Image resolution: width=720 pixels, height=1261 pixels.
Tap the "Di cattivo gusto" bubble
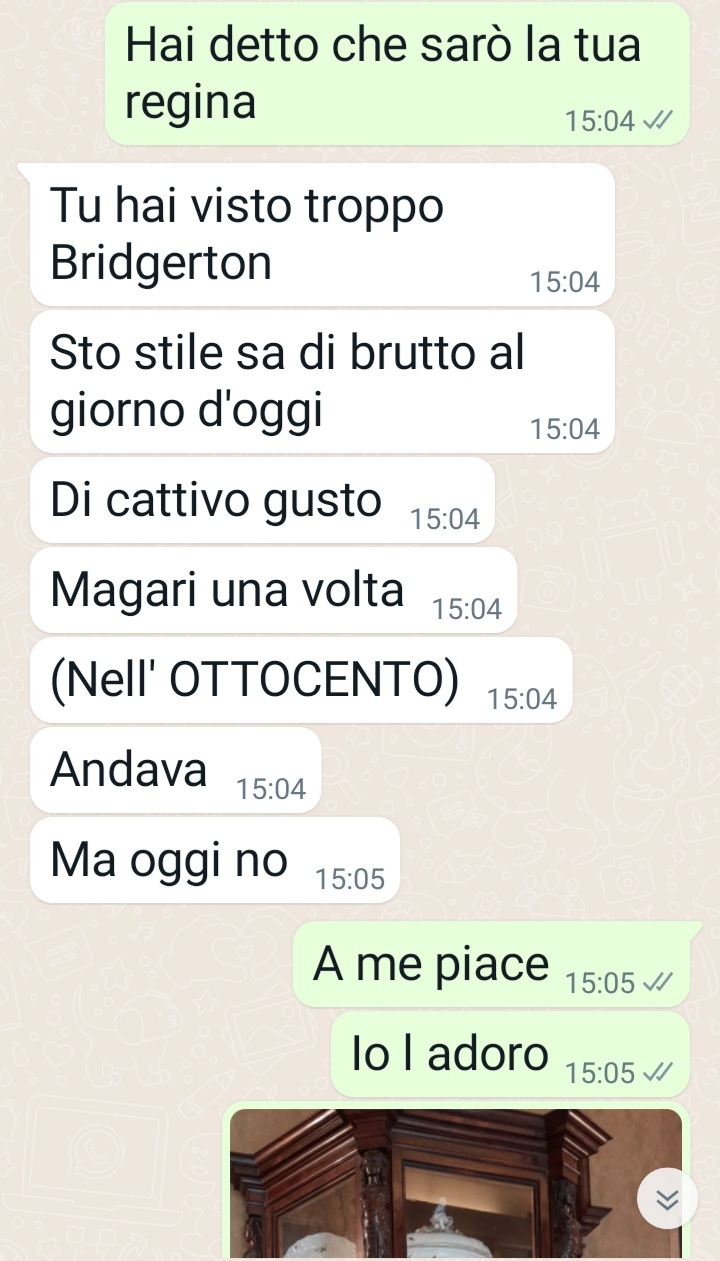[262, 500]
